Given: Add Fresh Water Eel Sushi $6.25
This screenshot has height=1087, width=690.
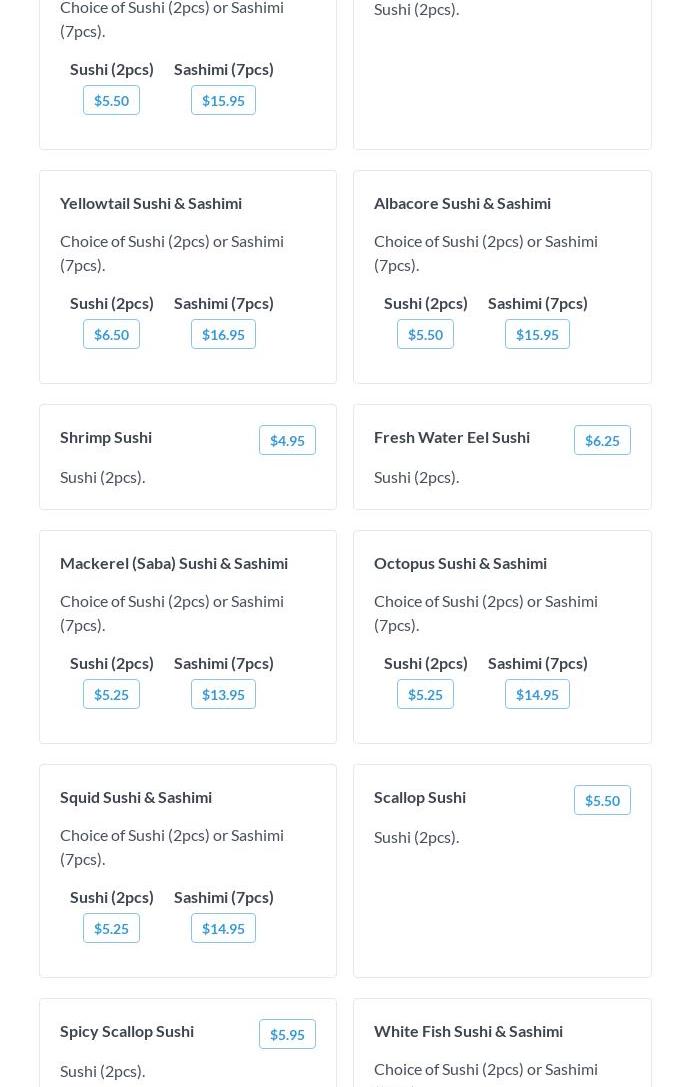Looking at the screenshot, I should pos(602,440).
